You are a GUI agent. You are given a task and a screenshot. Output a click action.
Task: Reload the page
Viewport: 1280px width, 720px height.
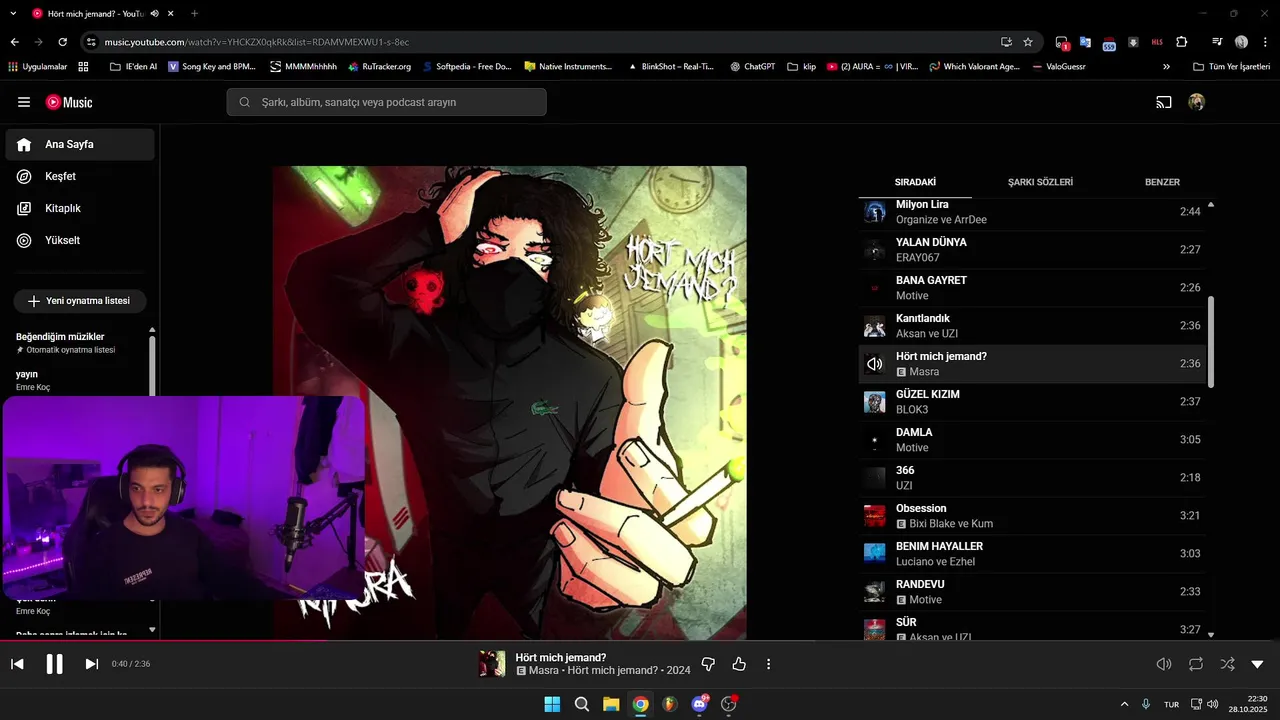(x=63, y=42)
